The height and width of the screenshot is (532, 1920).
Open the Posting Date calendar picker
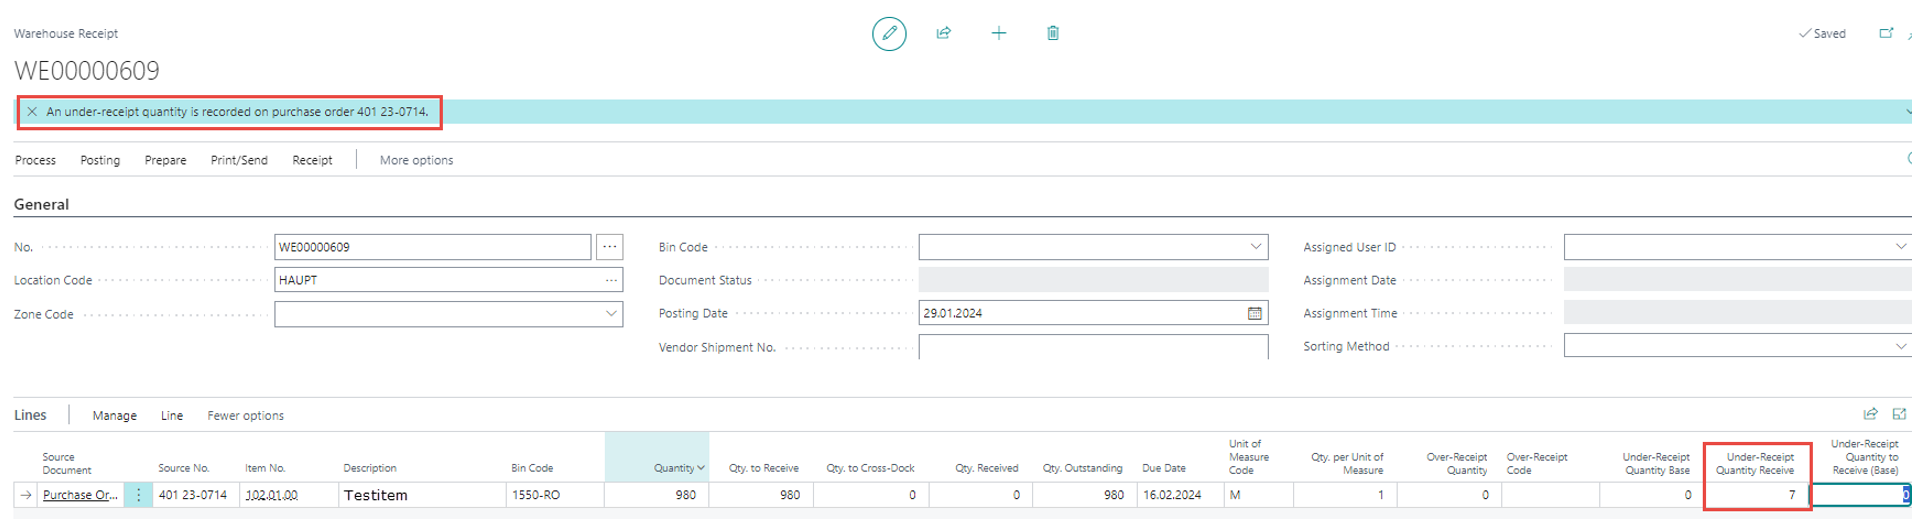(x=1254, y=314)
